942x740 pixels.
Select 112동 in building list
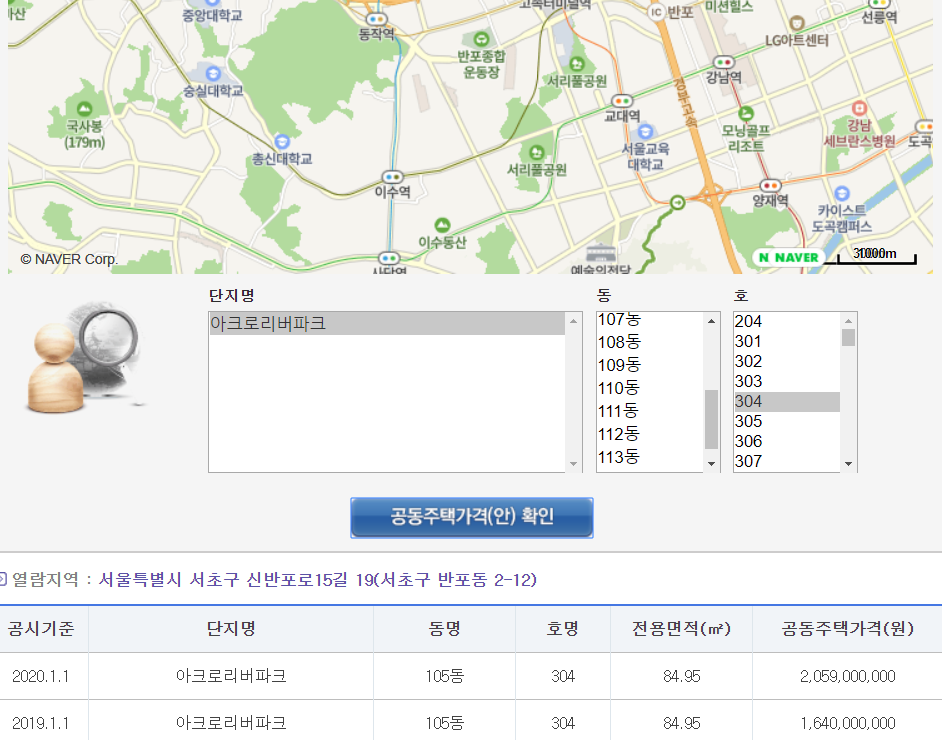click(649, 434)
